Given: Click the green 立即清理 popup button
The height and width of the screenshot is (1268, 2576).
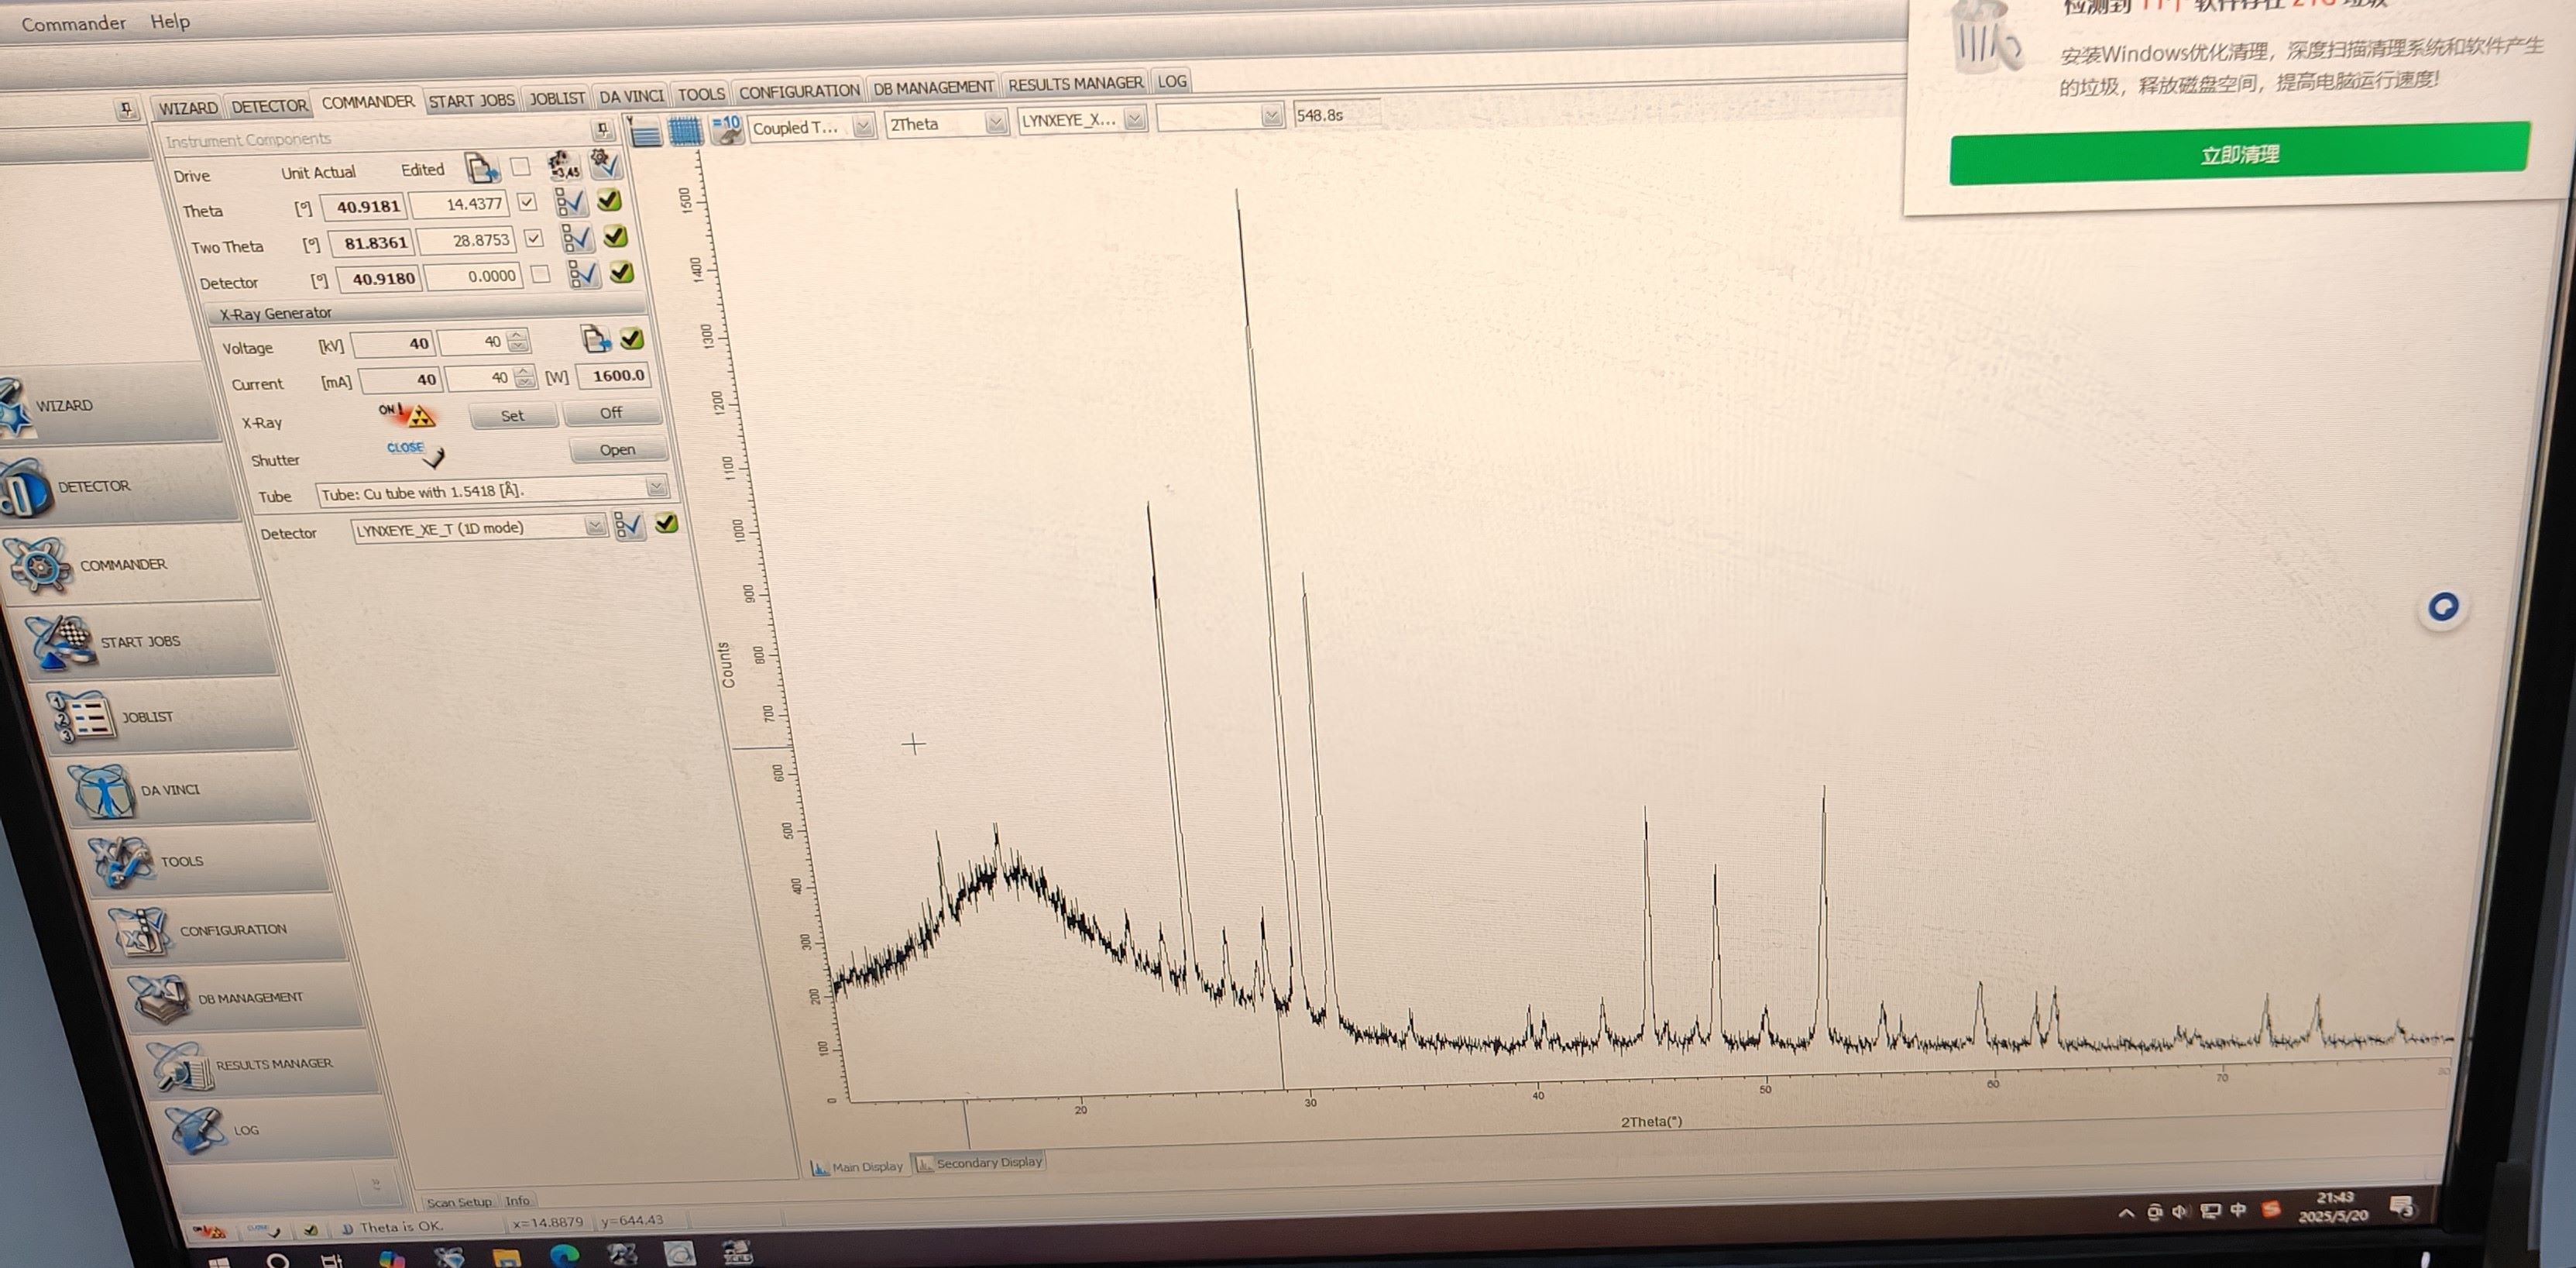Looking at the screenshot, I should click(2239, 154).
